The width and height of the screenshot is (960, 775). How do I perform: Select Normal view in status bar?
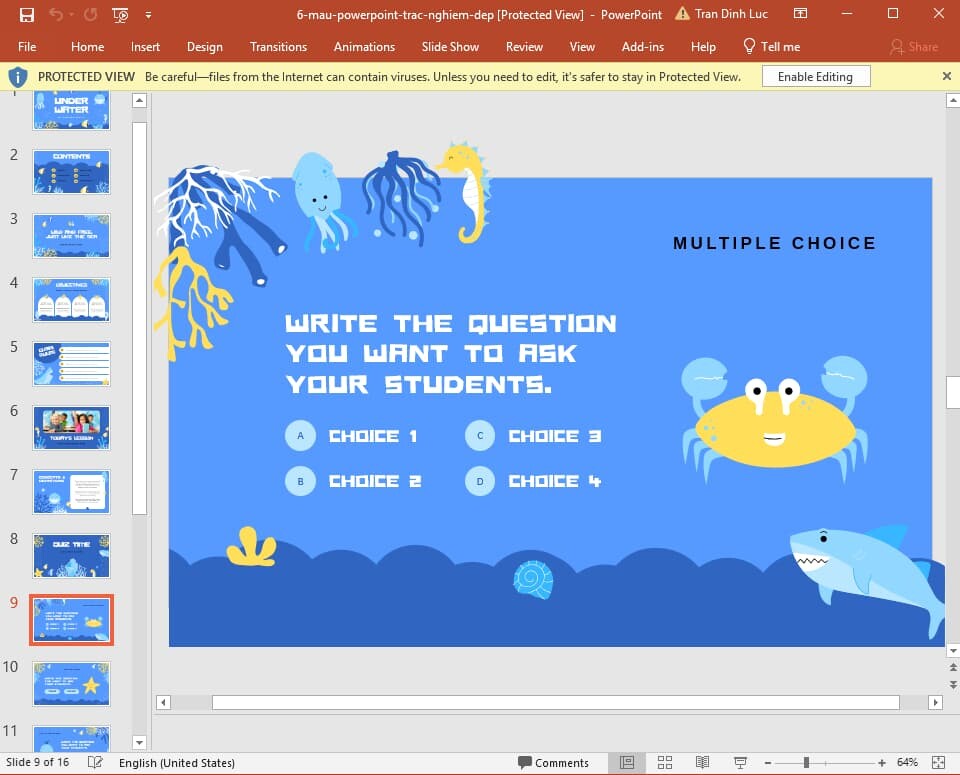(627, 763)
